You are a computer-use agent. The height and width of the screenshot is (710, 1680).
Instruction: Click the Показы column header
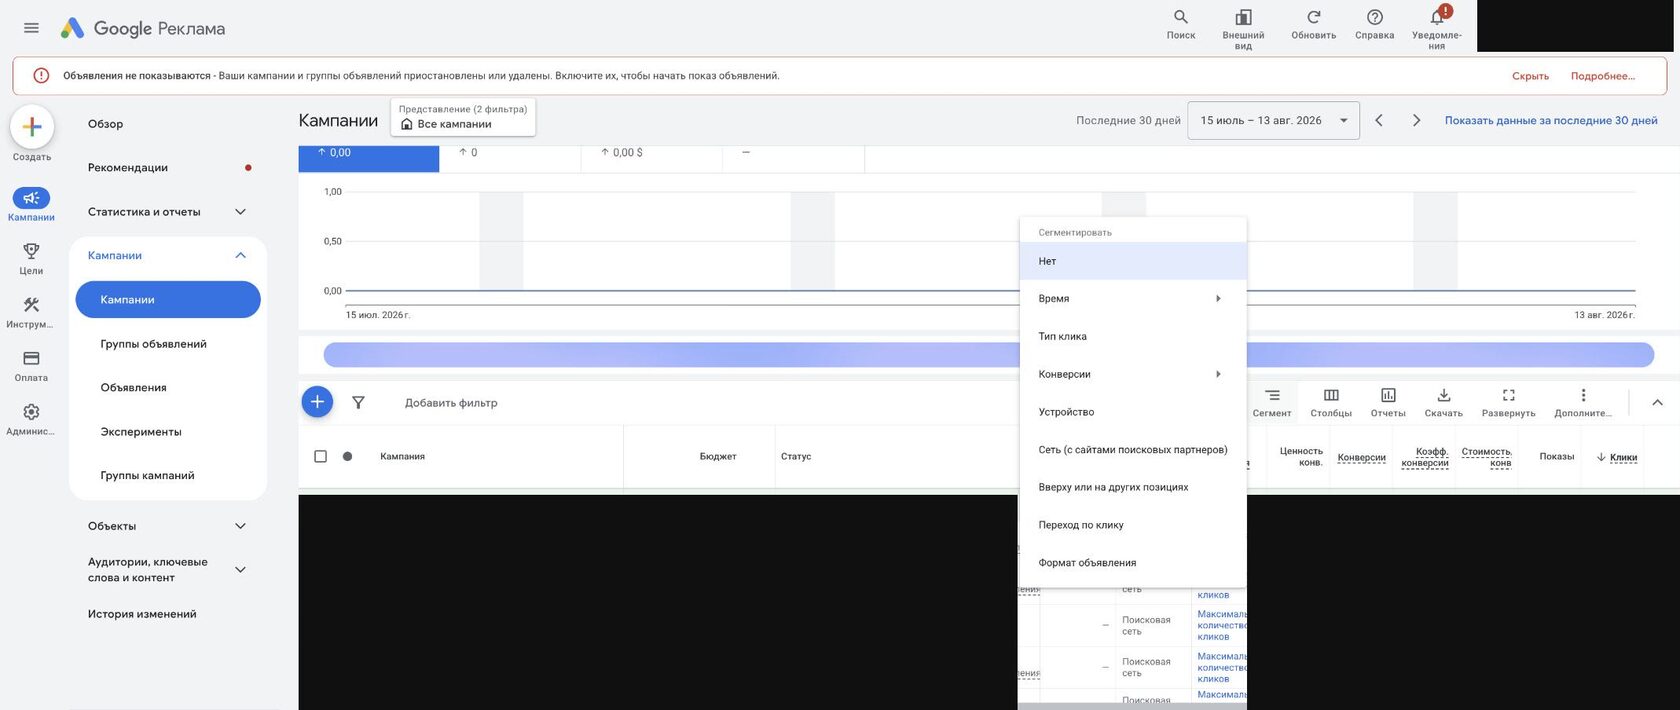1556,456
